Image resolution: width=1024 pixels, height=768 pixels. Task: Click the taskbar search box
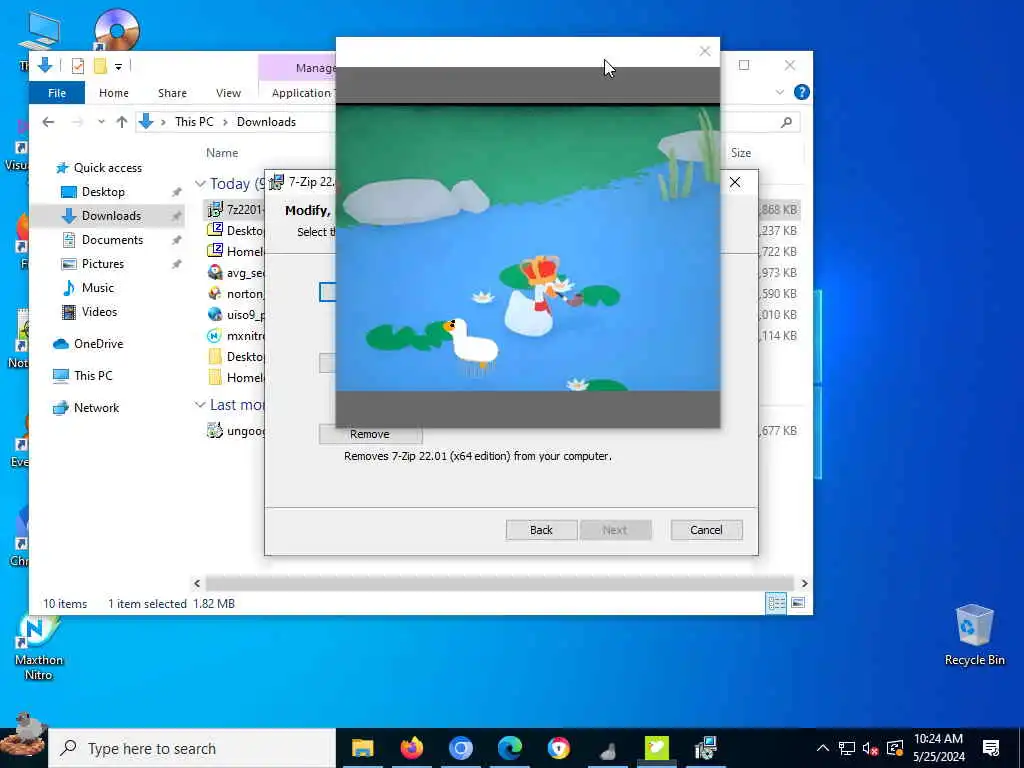(x=192, y=748)
